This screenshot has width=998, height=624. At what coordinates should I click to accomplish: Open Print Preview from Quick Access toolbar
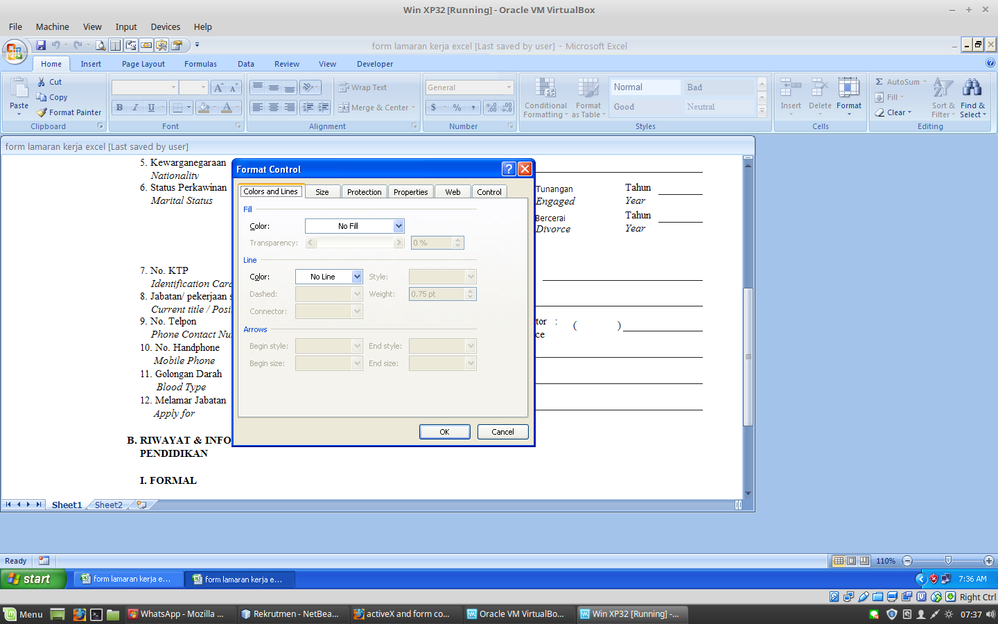(100, 45)
